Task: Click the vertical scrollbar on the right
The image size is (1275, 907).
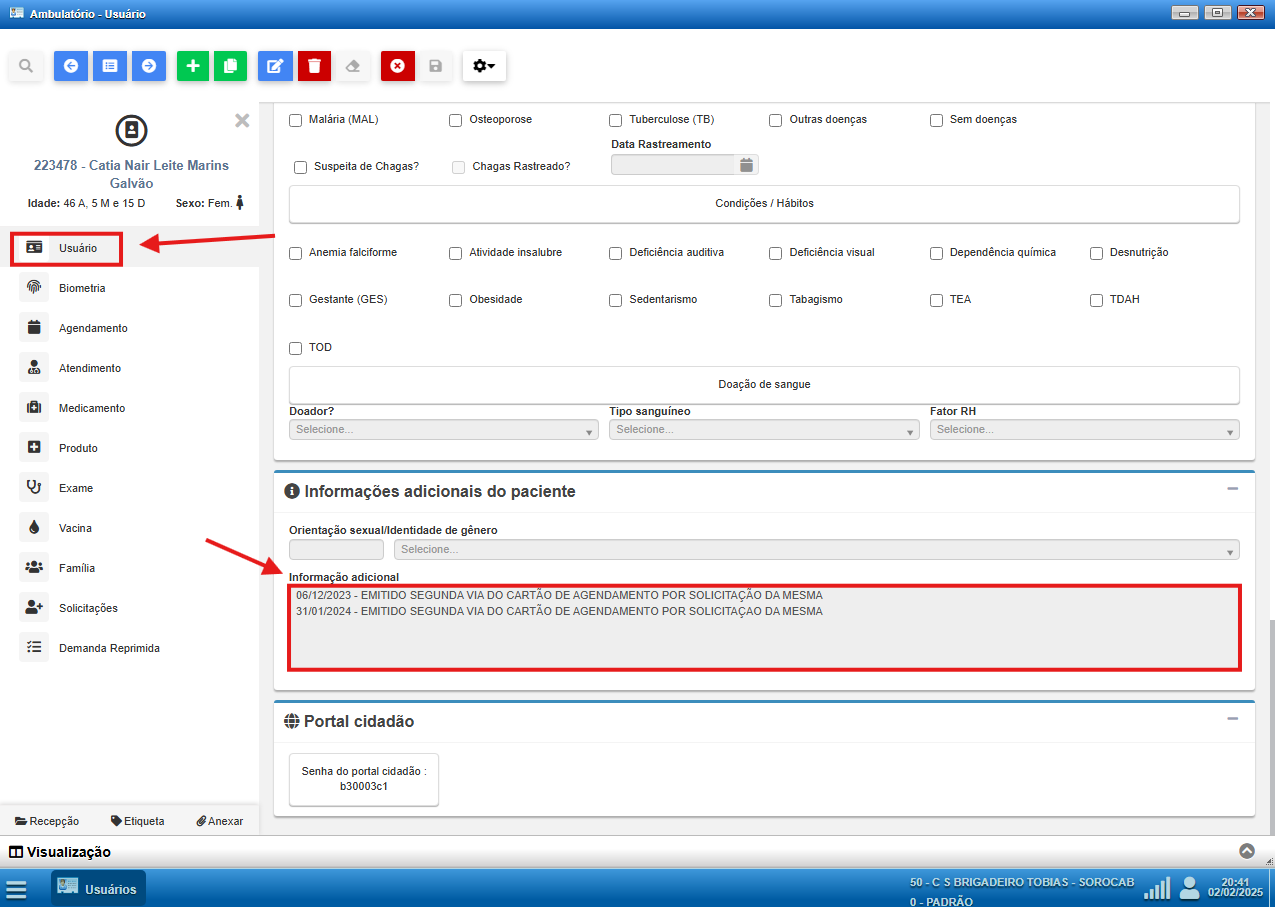Action: (x=1269, y=720)
